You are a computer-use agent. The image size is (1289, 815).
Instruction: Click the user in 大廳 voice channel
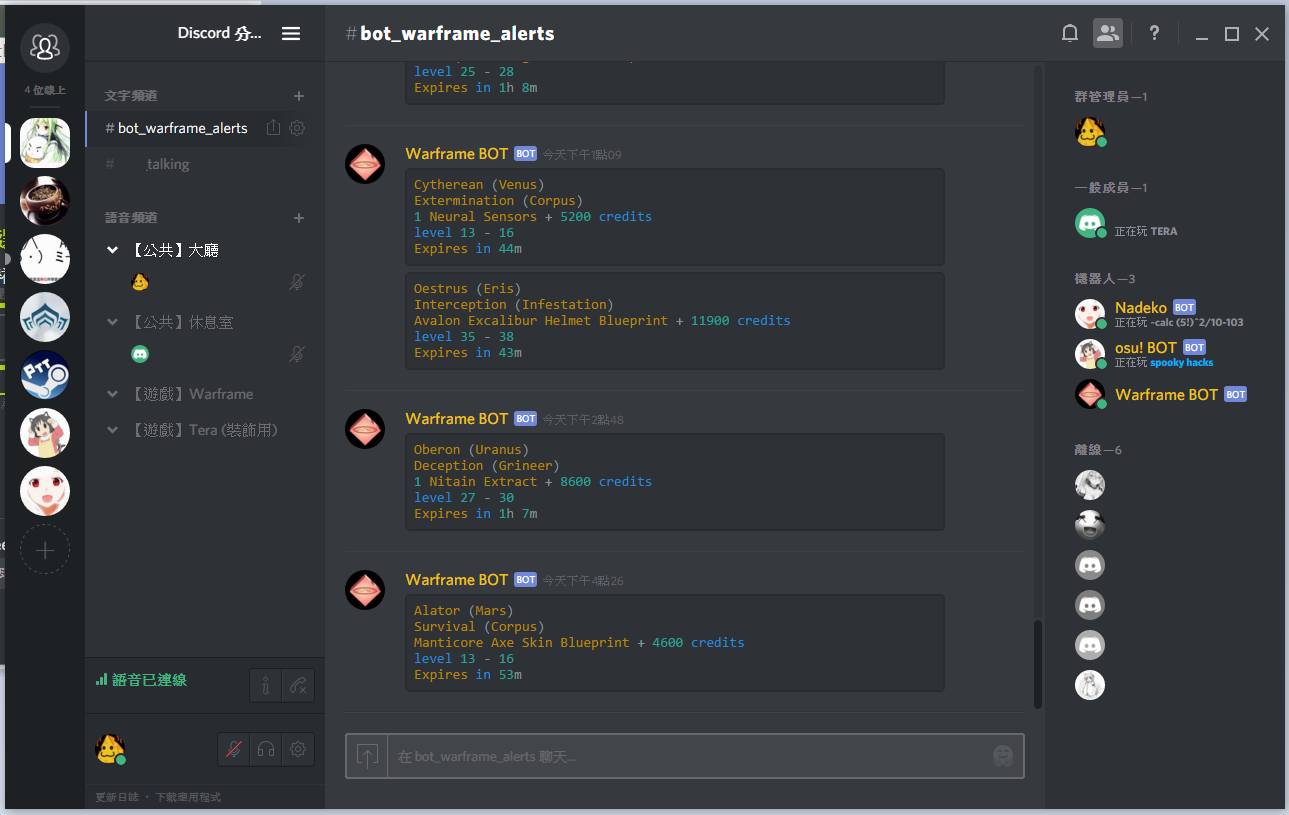[x=140, y=283]
